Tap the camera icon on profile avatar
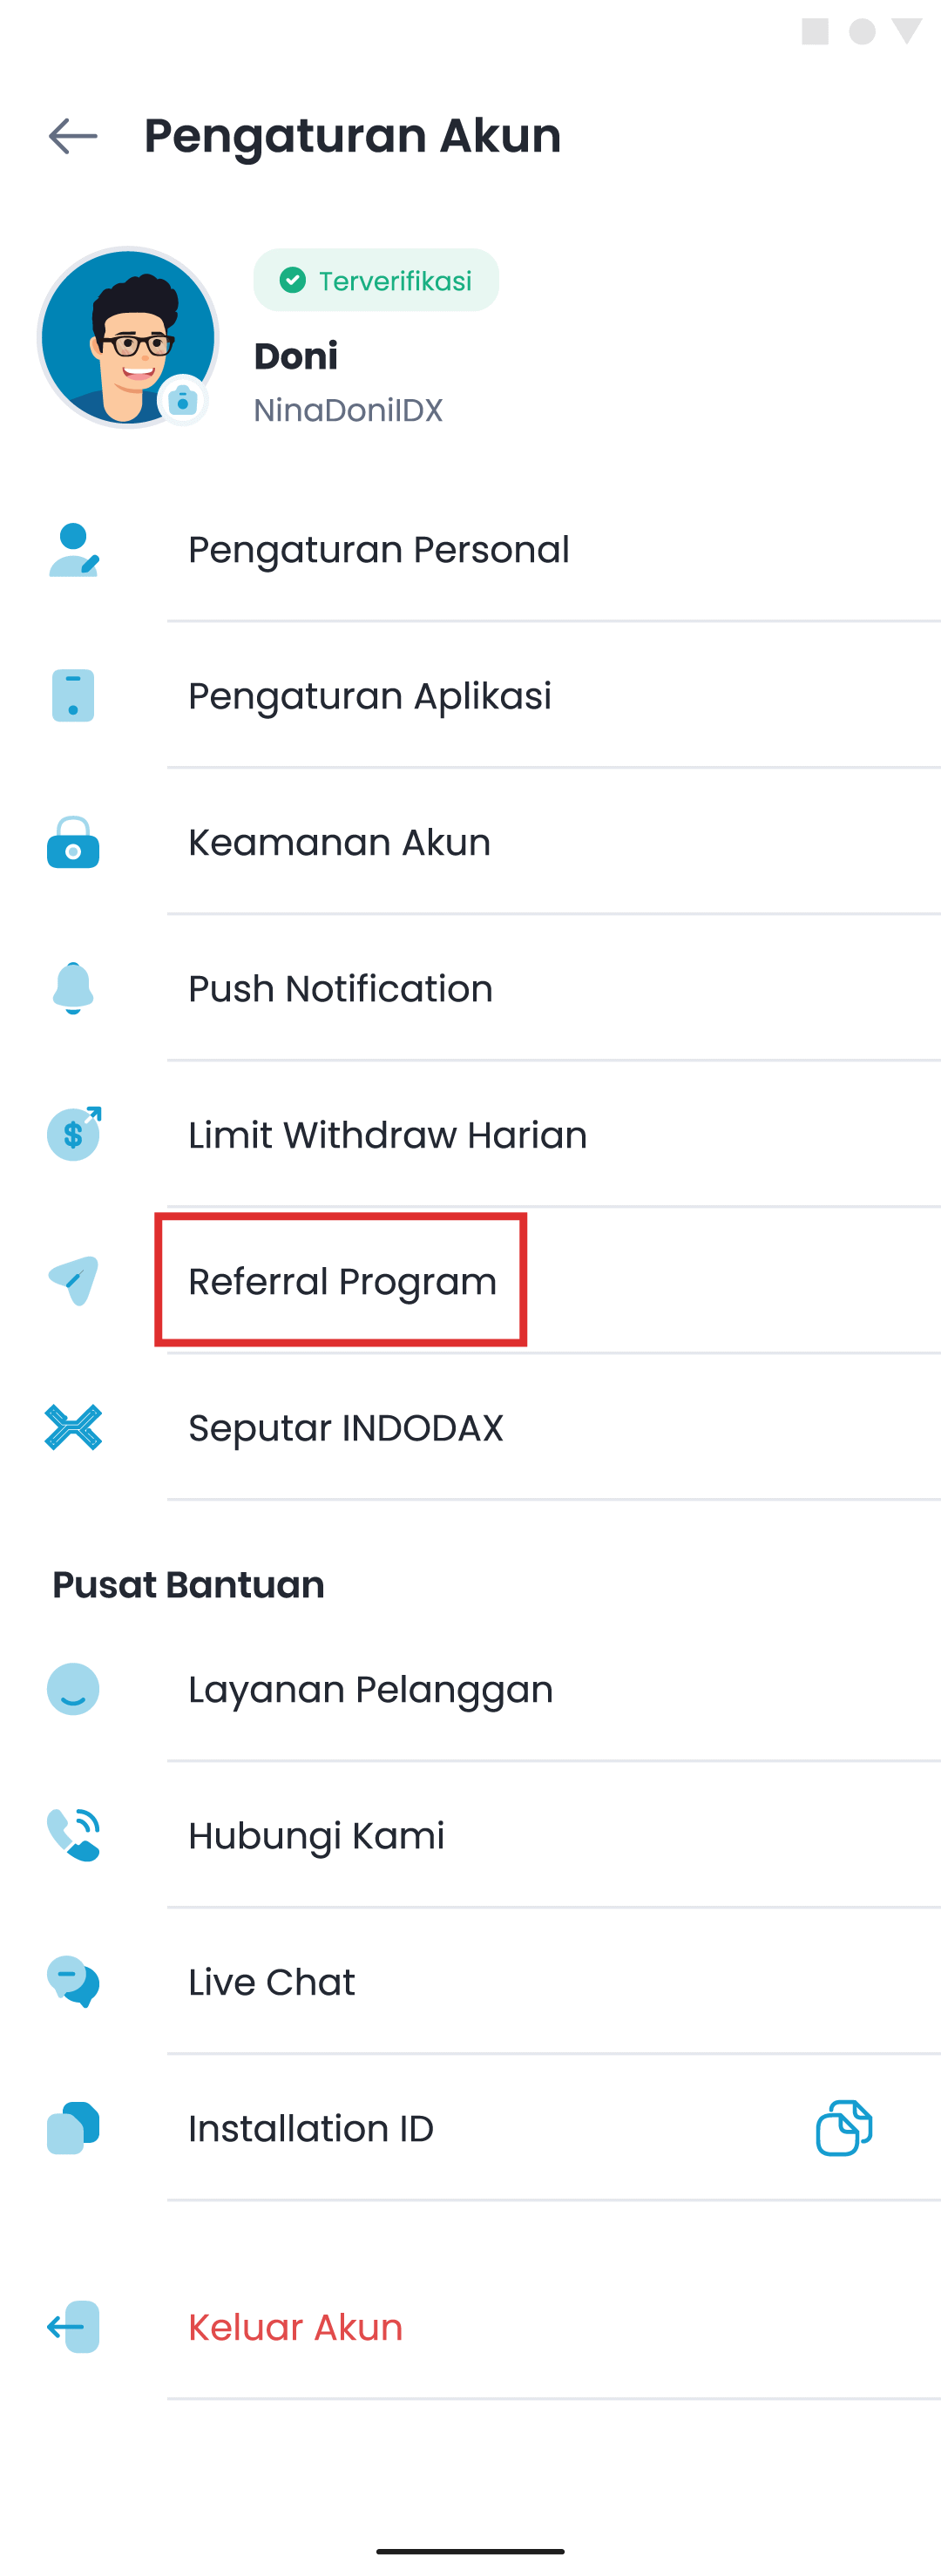Viewport: 941px width, 2576px height. point(183,401)
